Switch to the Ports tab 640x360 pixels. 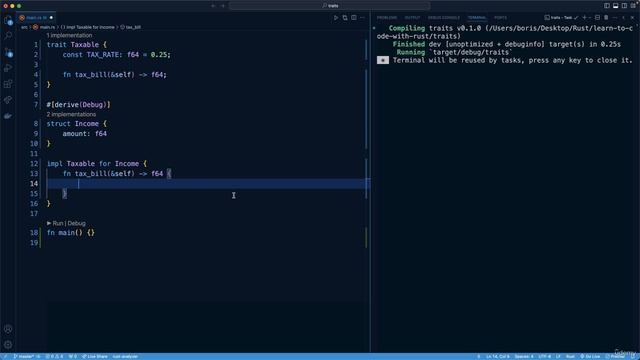pyautogui.click(x=500, y=18)
